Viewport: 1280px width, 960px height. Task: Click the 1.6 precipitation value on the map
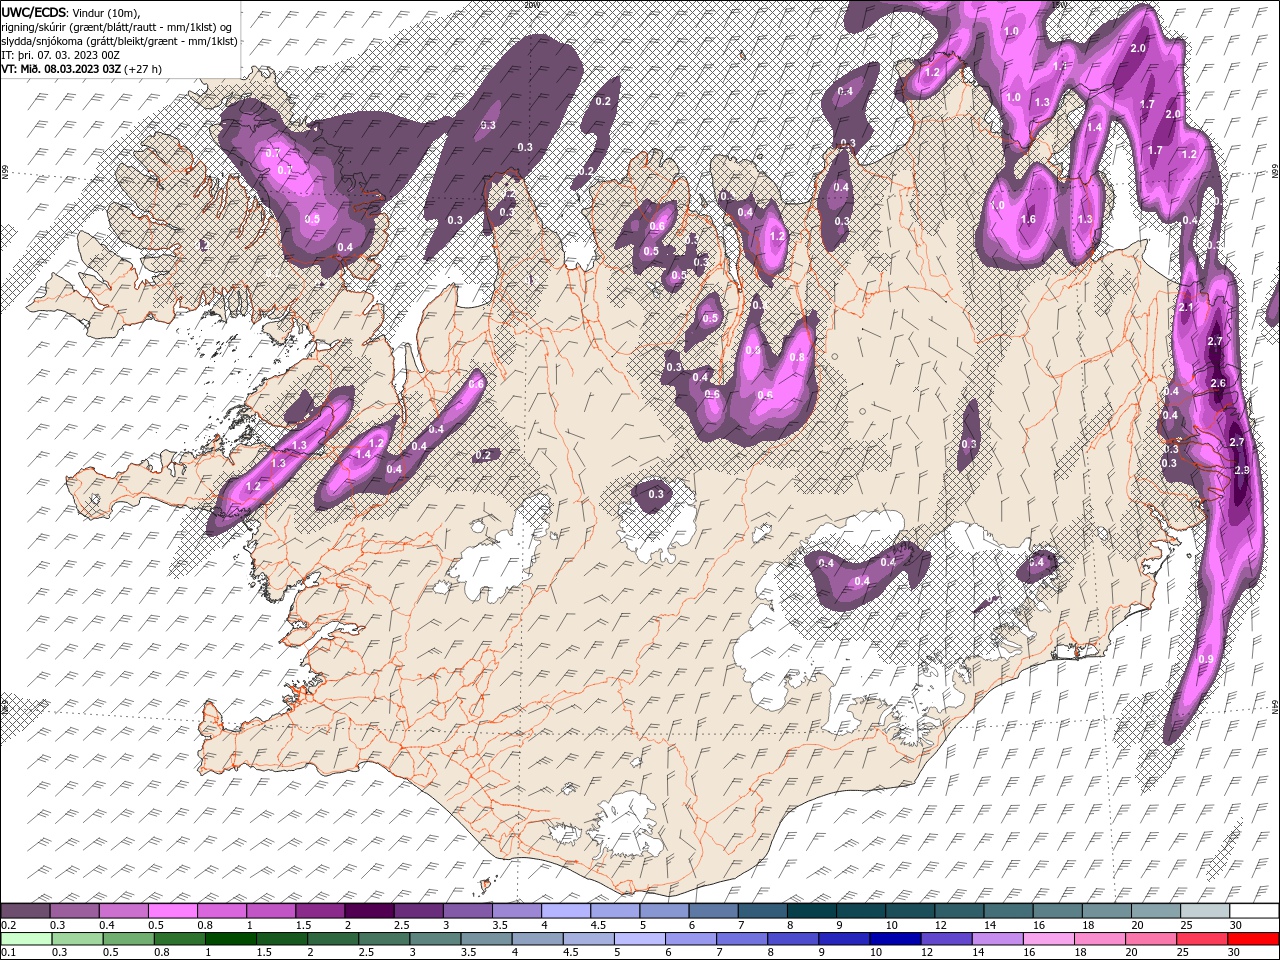(x=1028, y=219)
